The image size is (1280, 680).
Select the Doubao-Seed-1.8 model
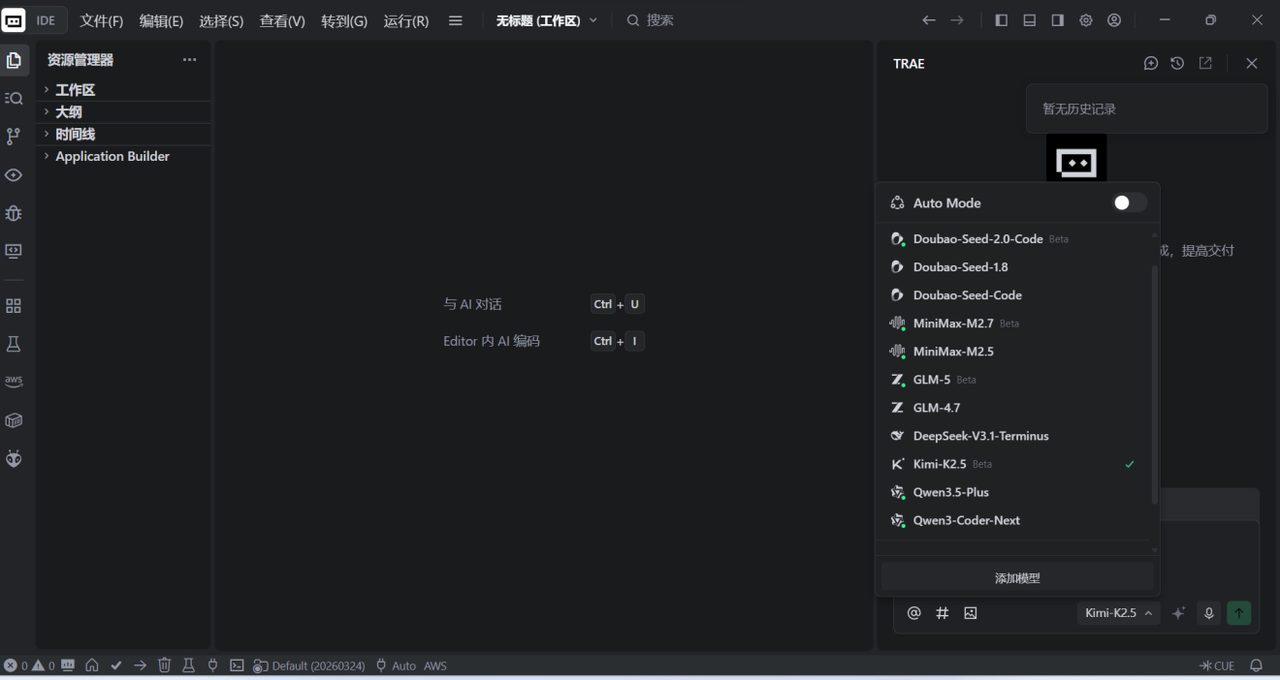[1015, 267]
